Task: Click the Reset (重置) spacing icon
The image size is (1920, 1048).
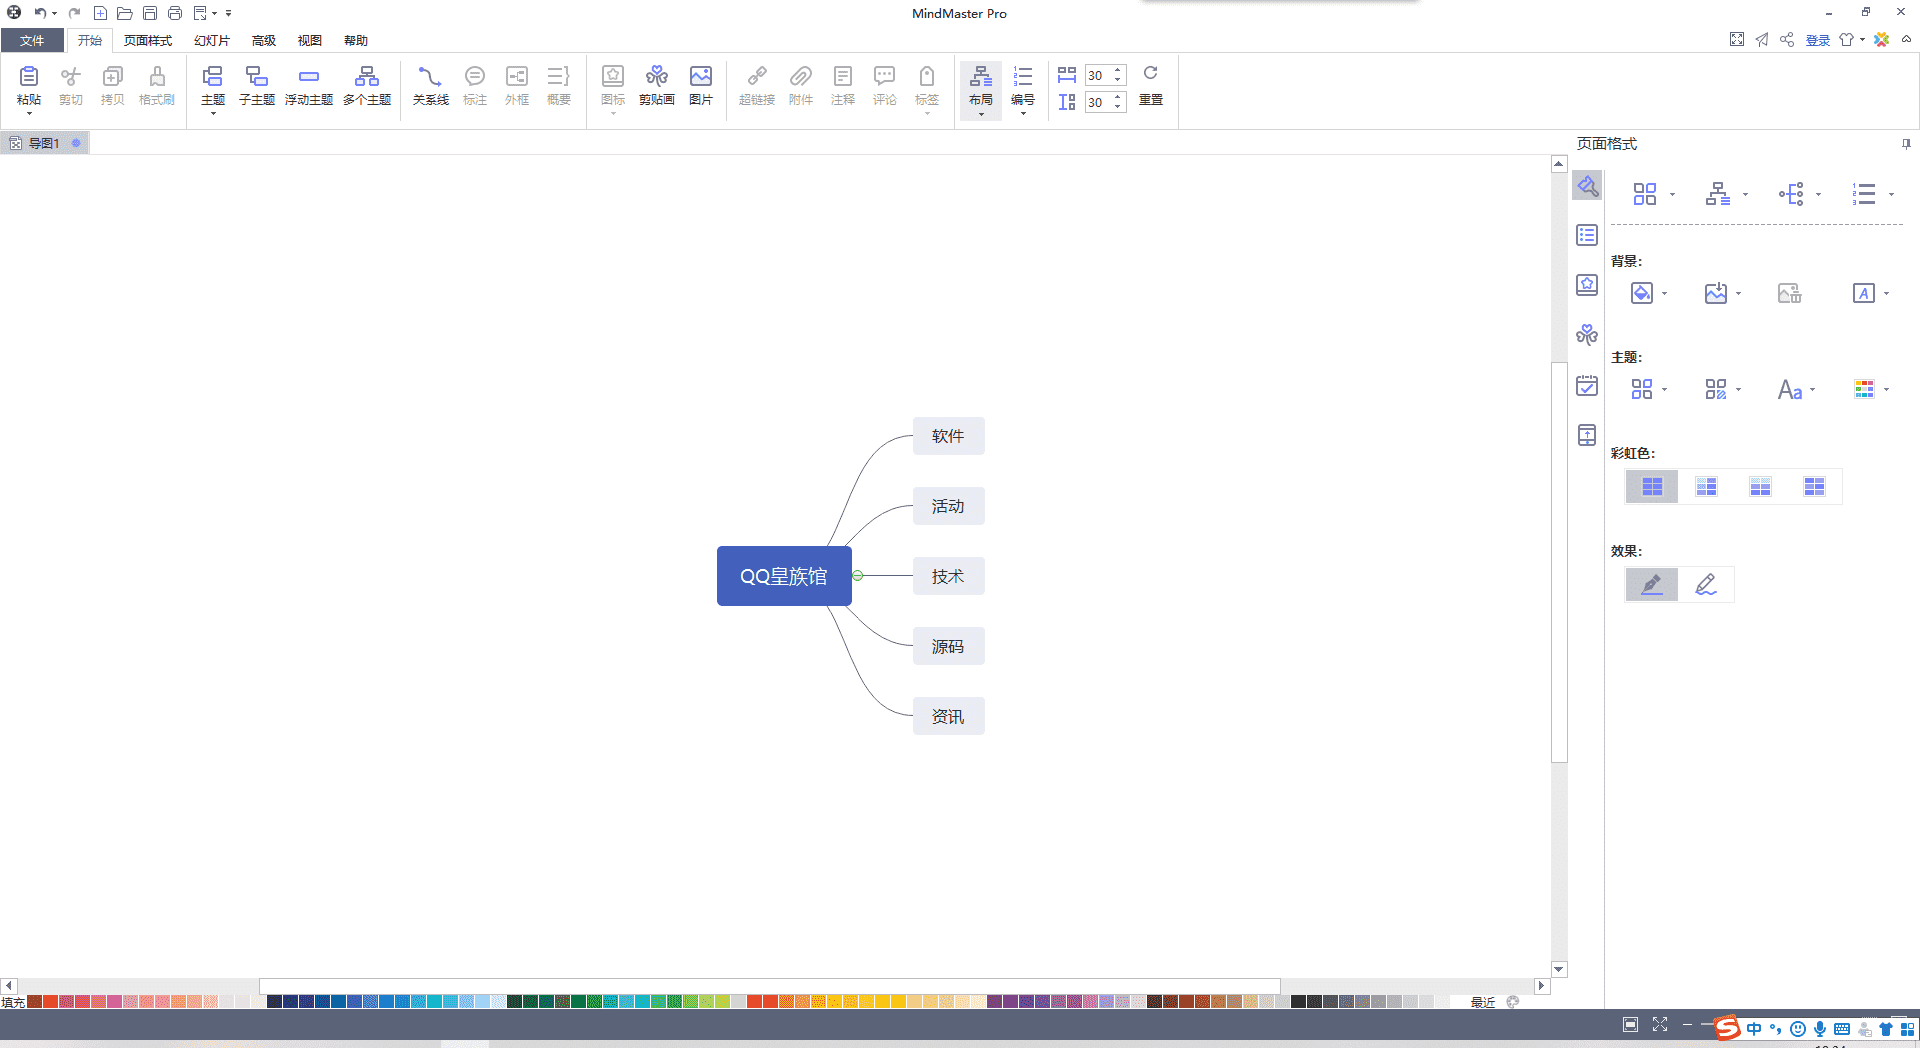Action: [x=1151, y=74]
